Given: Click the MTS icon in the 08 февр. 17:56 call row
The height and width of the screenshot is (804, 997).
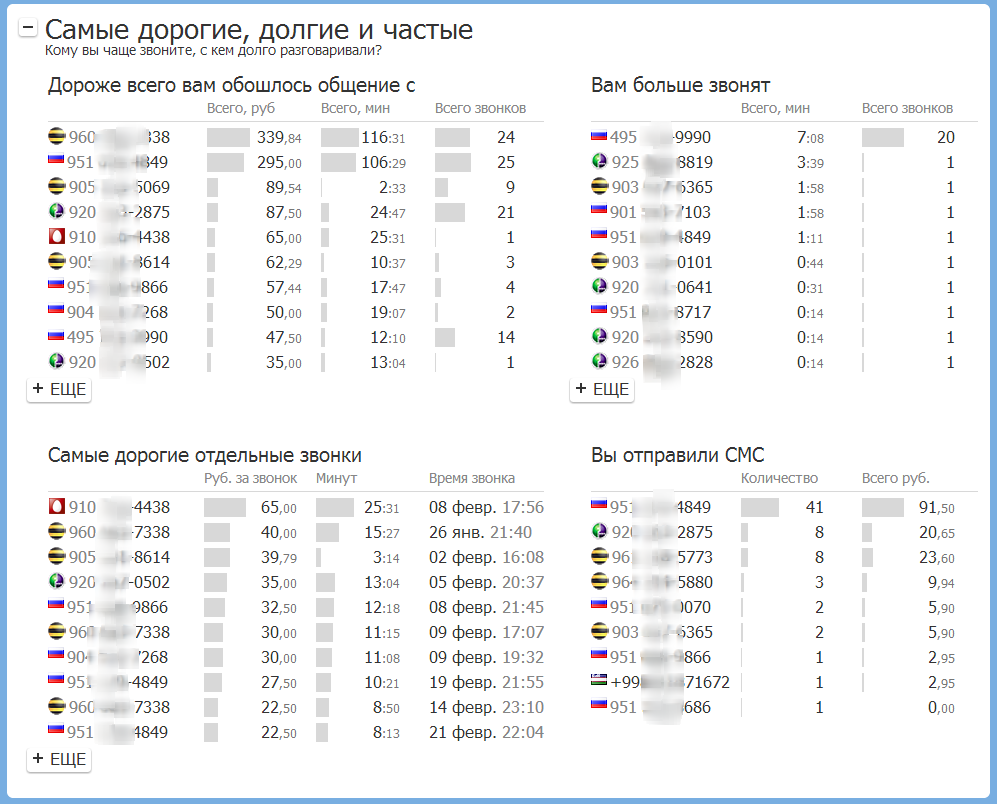Looking at the screenshot, I should click(57, 506).
